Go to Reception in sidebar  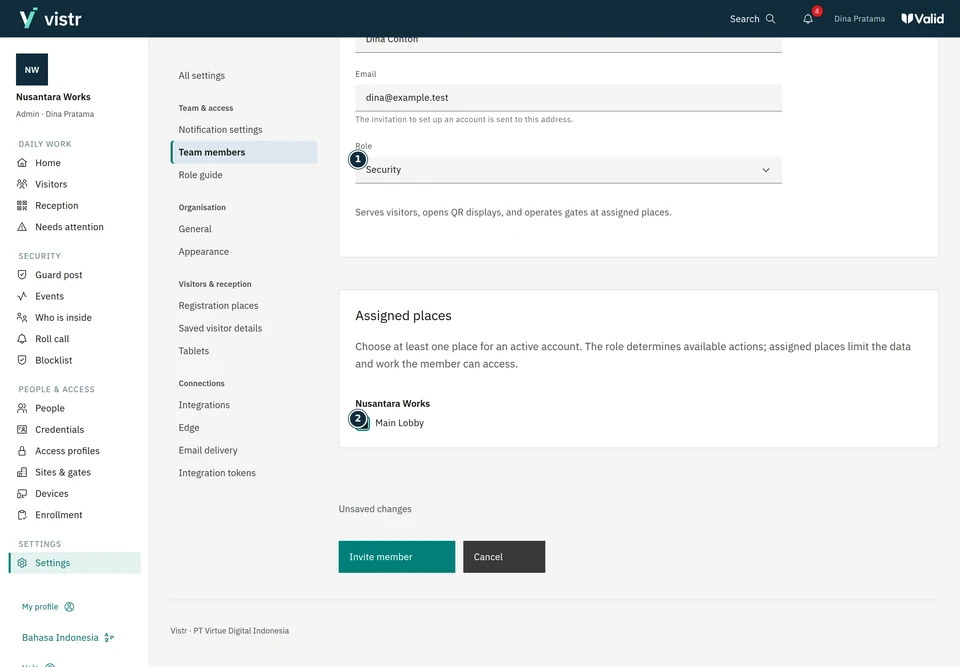(x=56, y=206)
